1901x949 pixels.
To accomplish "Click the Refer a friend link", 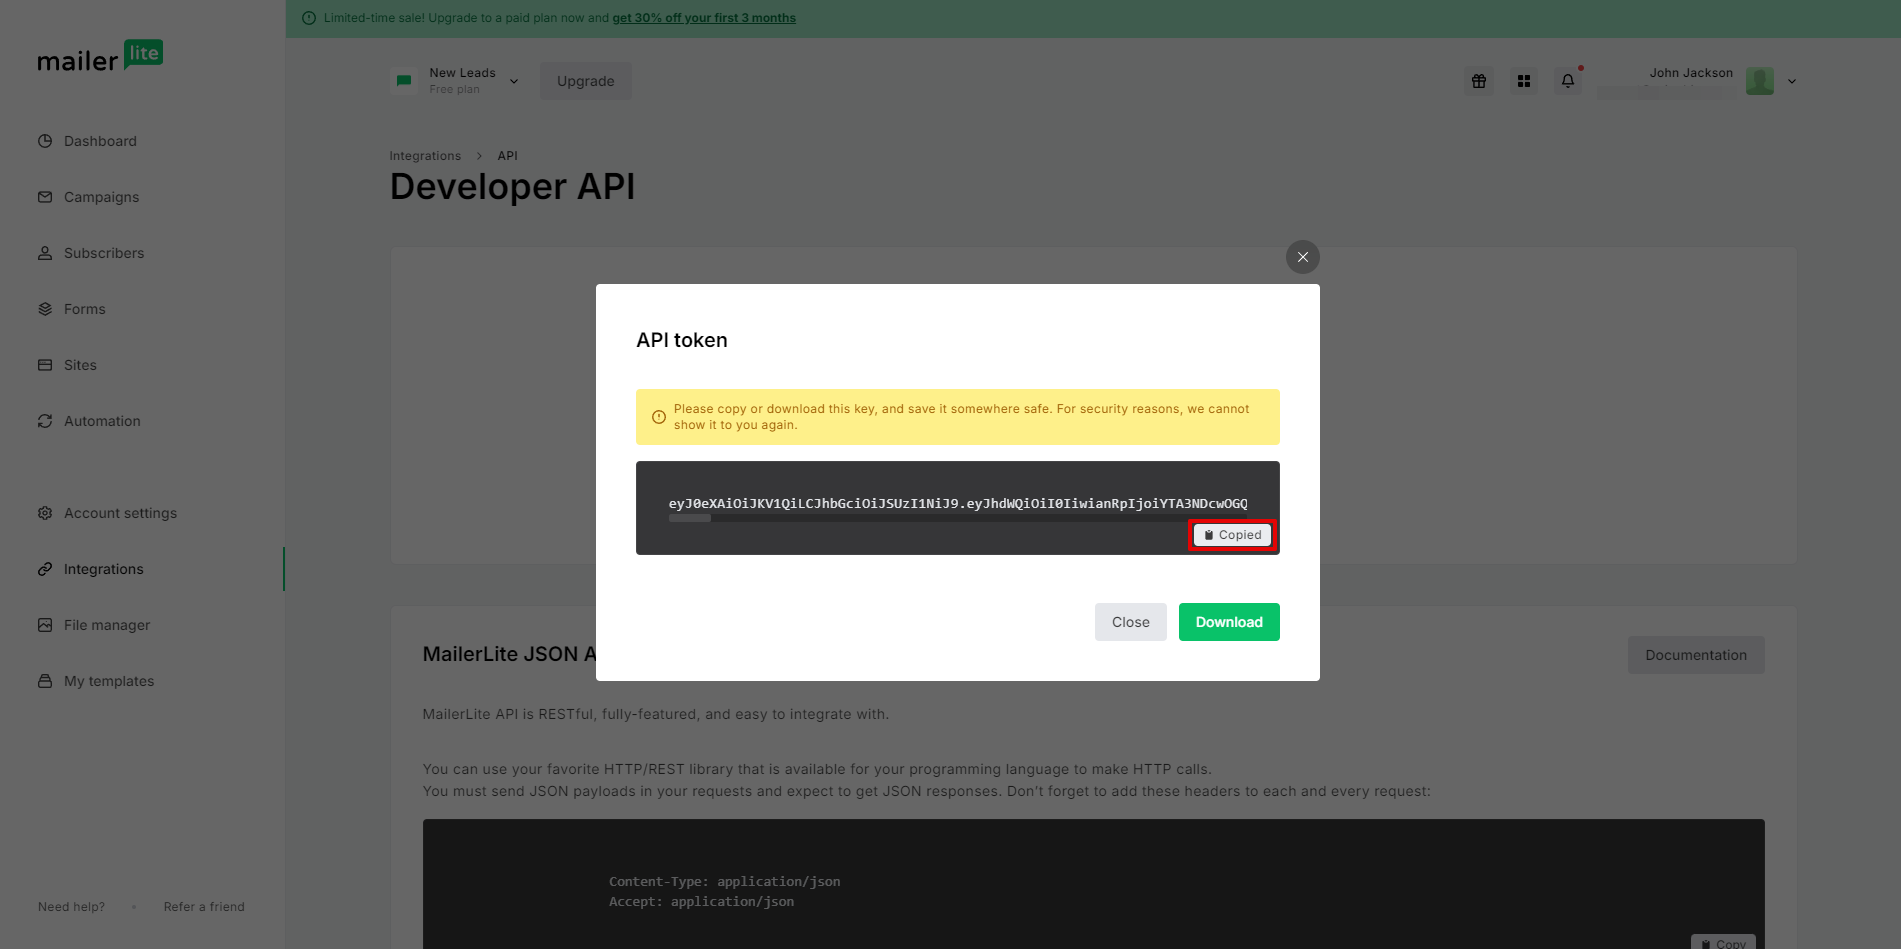I will click(204, 907).
